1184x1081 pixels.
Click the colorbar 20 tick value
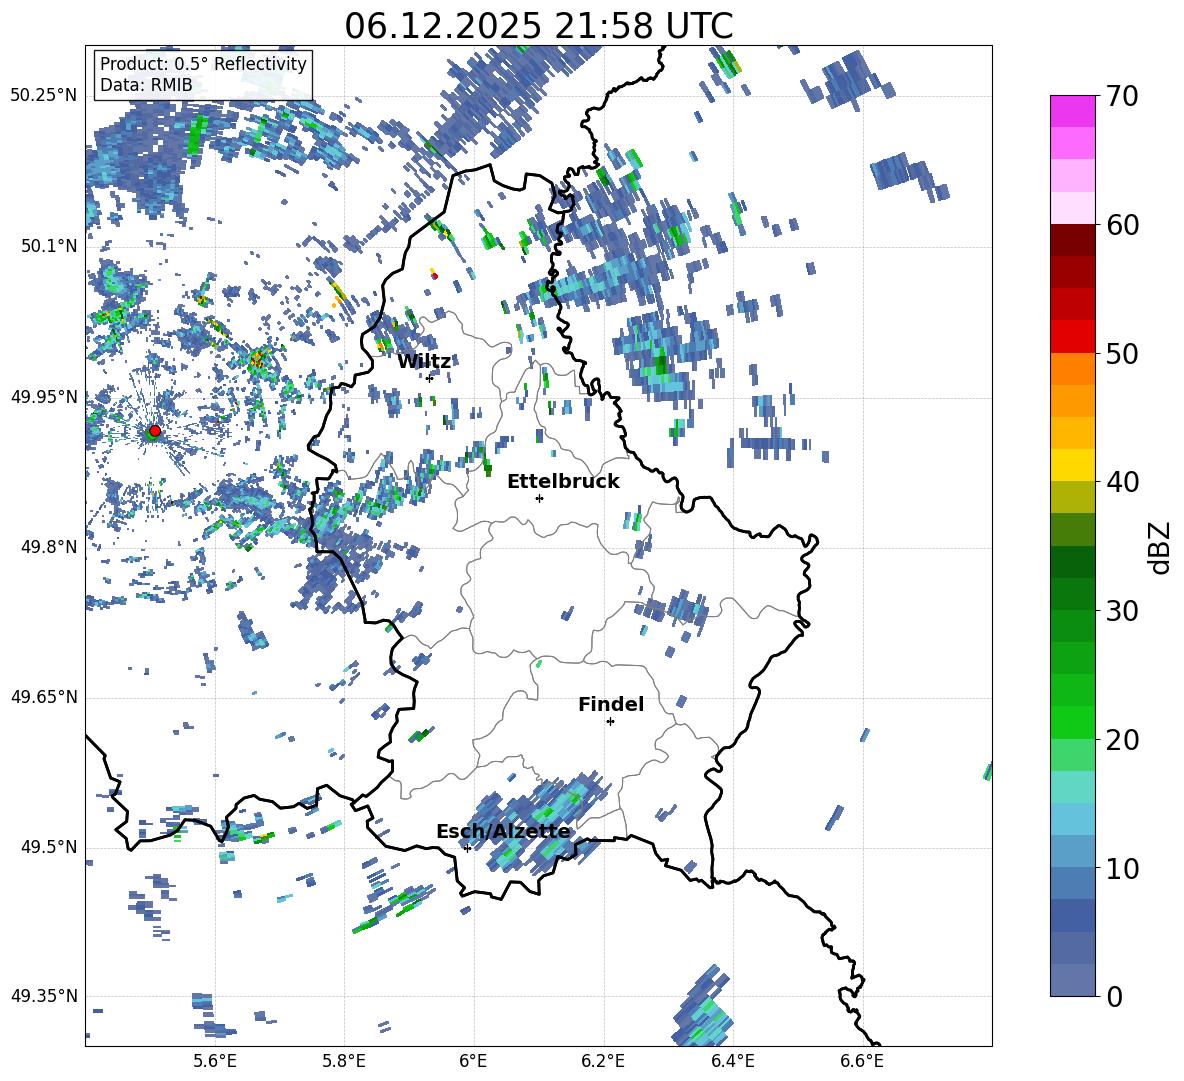tap(1122, 739)
